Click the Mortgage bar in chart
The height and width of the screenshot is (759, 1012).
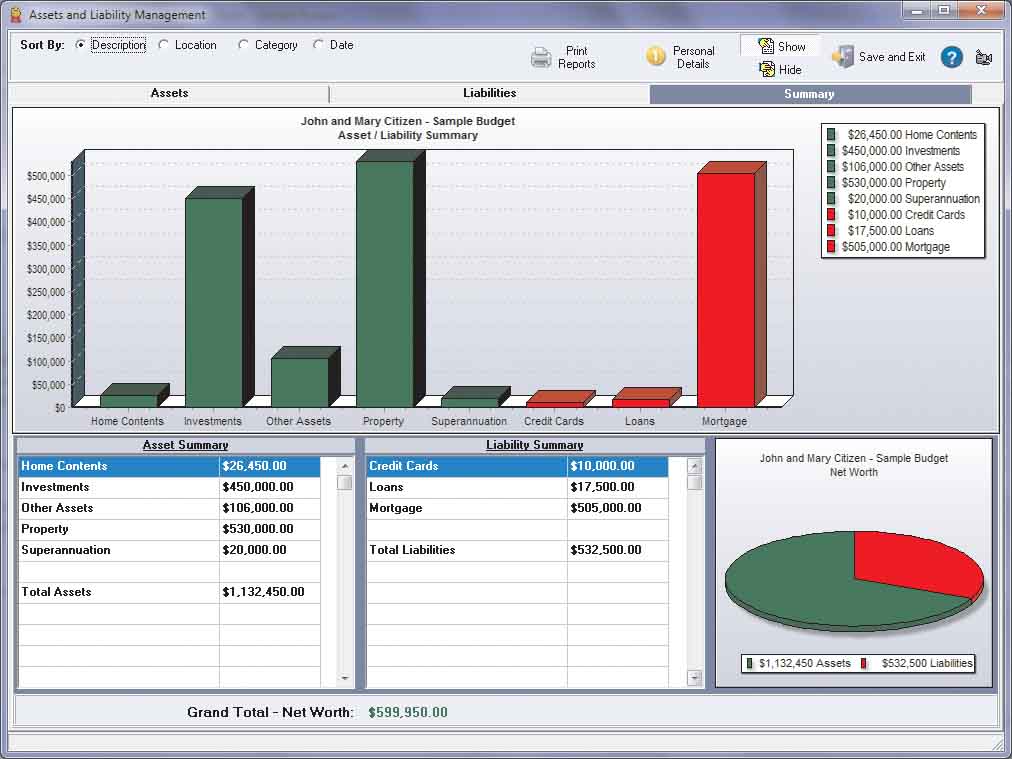[x=726, y=290]
